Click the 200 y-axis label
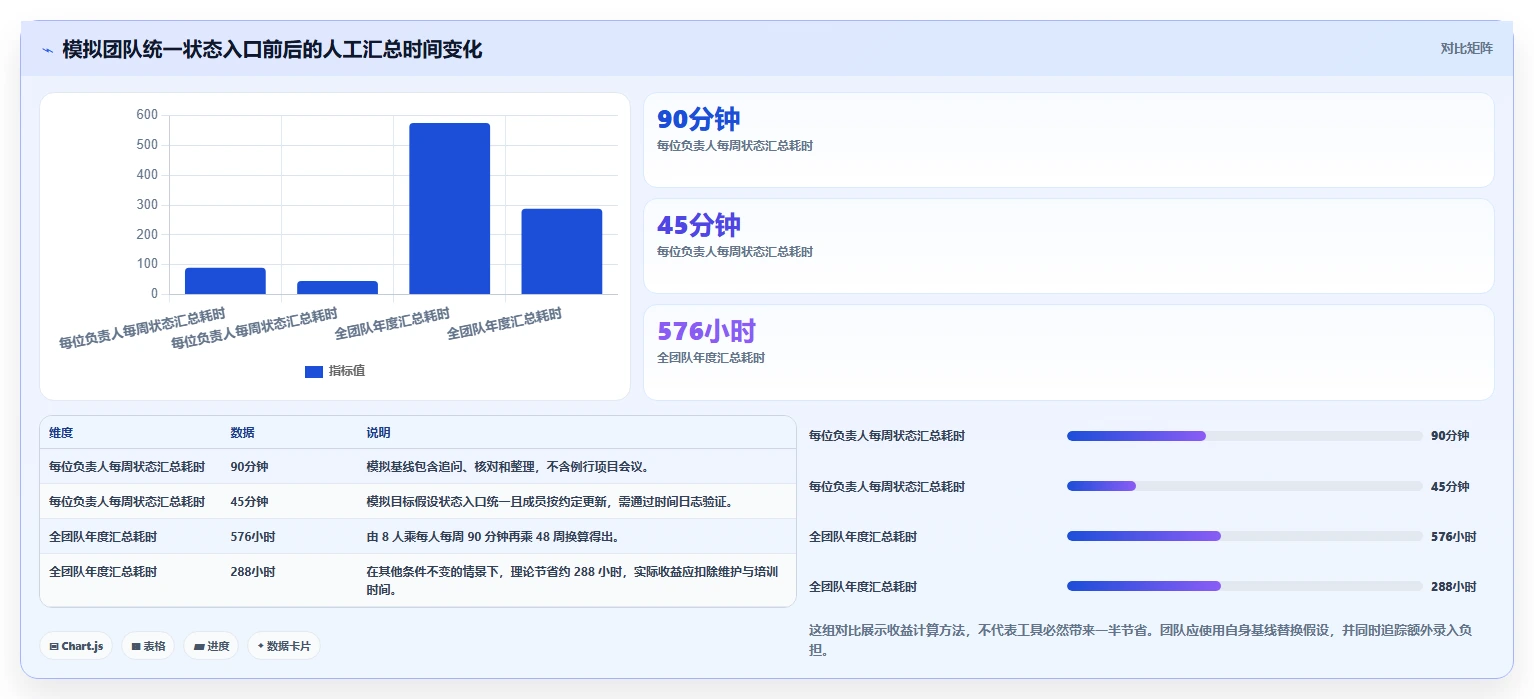 (x=147, y=234)
